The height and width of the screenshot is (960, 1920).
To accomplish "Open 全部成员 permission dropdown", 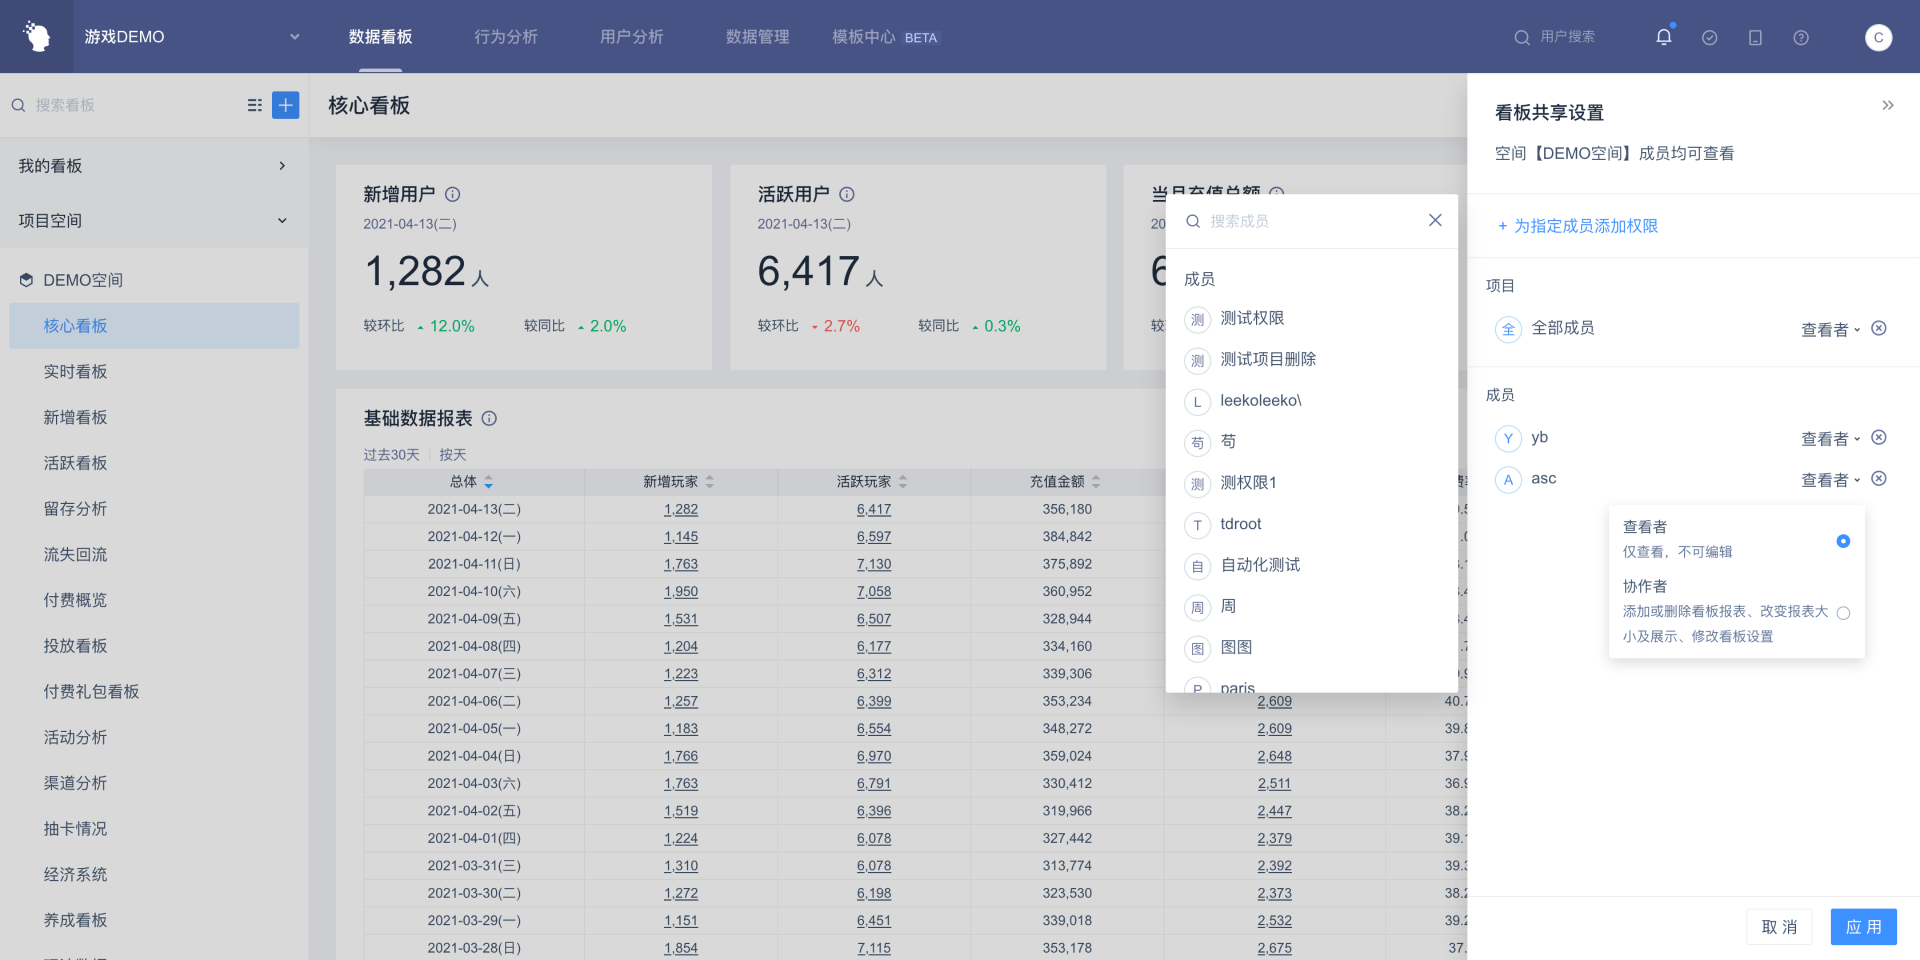I will pos(1830,330).
